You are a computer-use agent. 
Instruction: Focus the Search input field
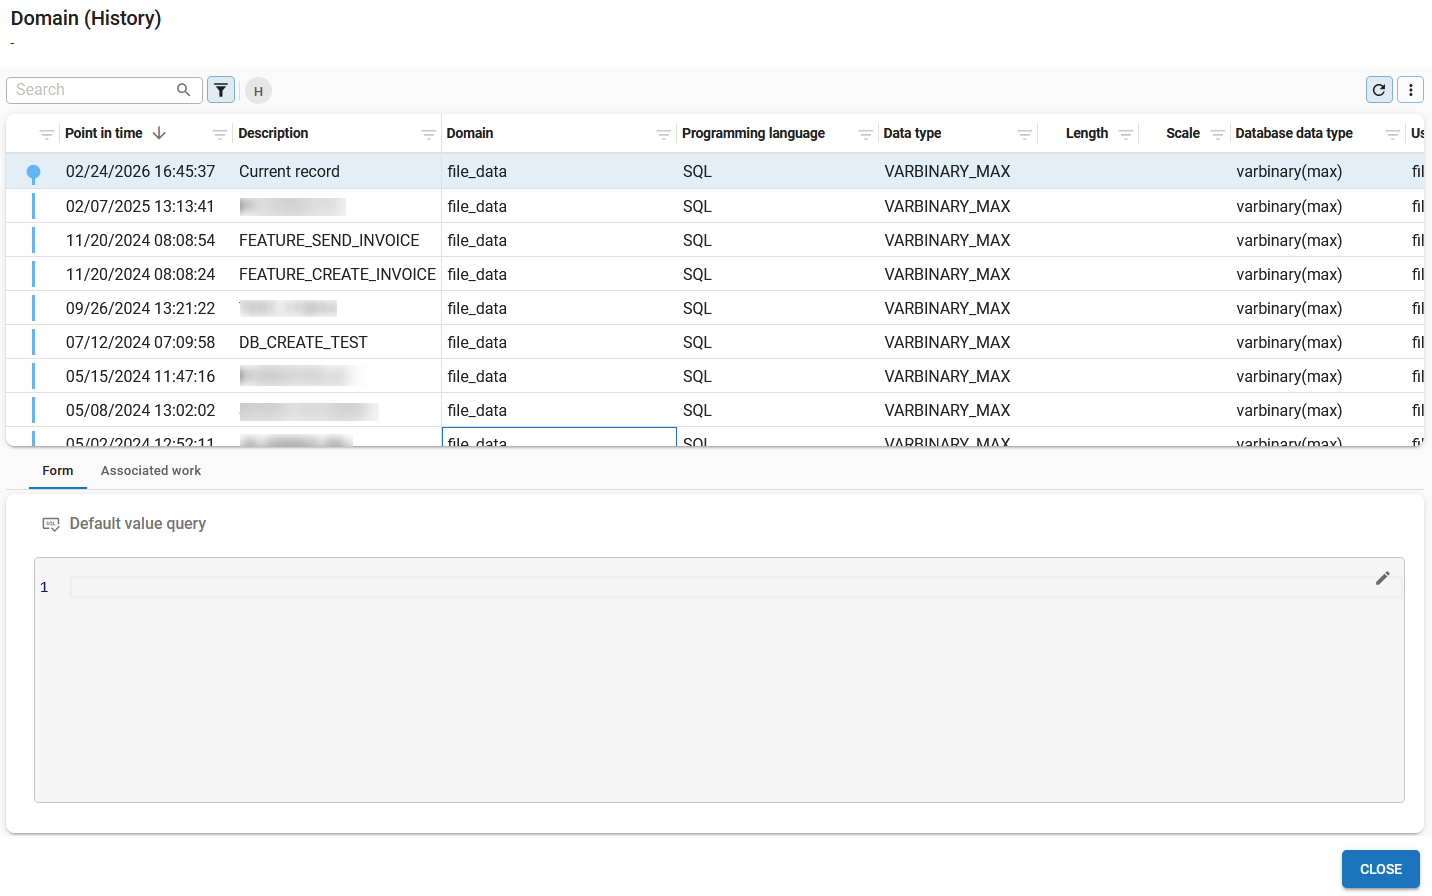[92, 90]
